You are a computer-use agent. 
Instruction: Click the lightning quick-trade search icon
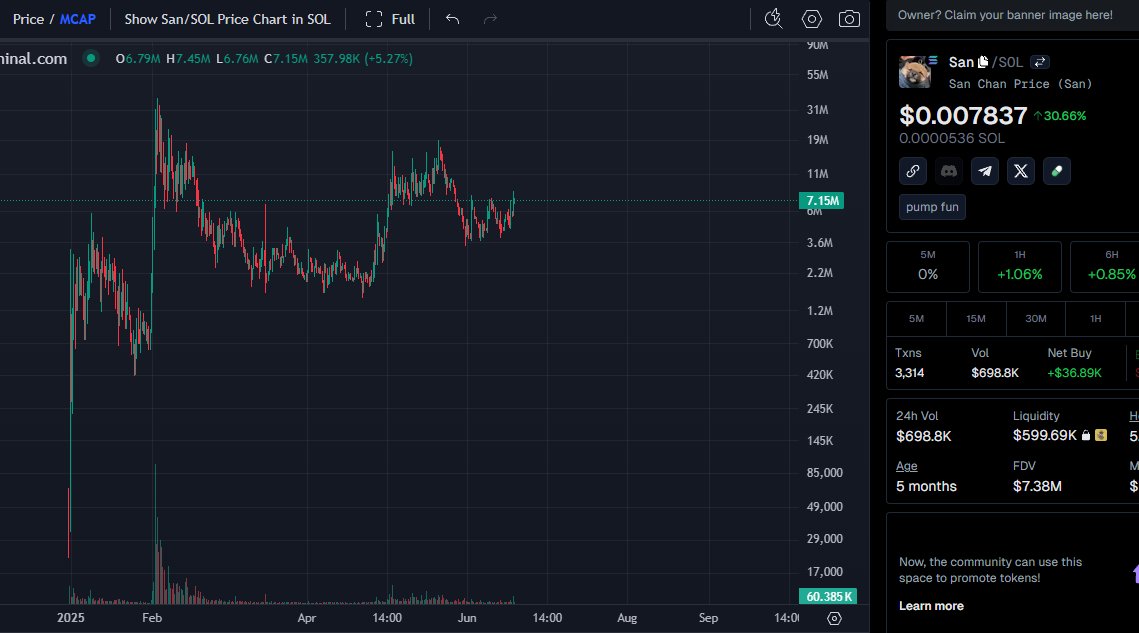[773, 18]
